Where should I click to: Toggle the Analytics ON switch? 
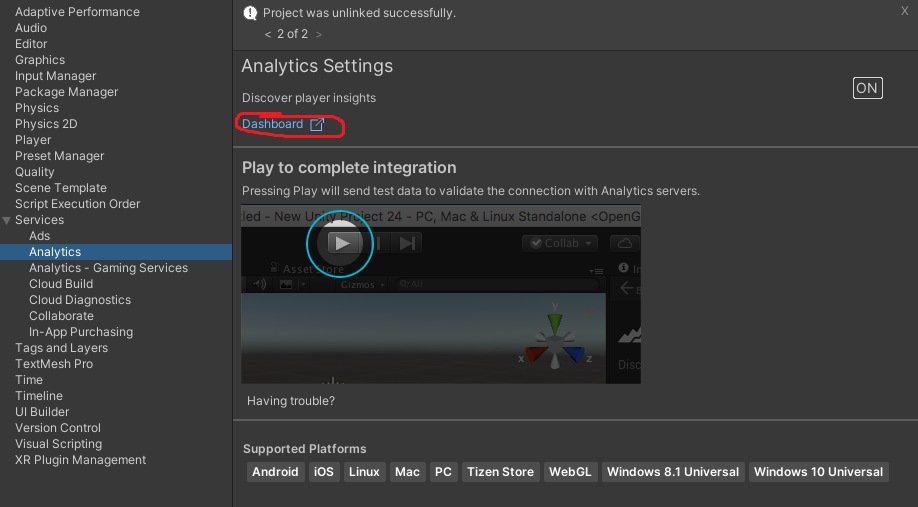coord(867,88)
